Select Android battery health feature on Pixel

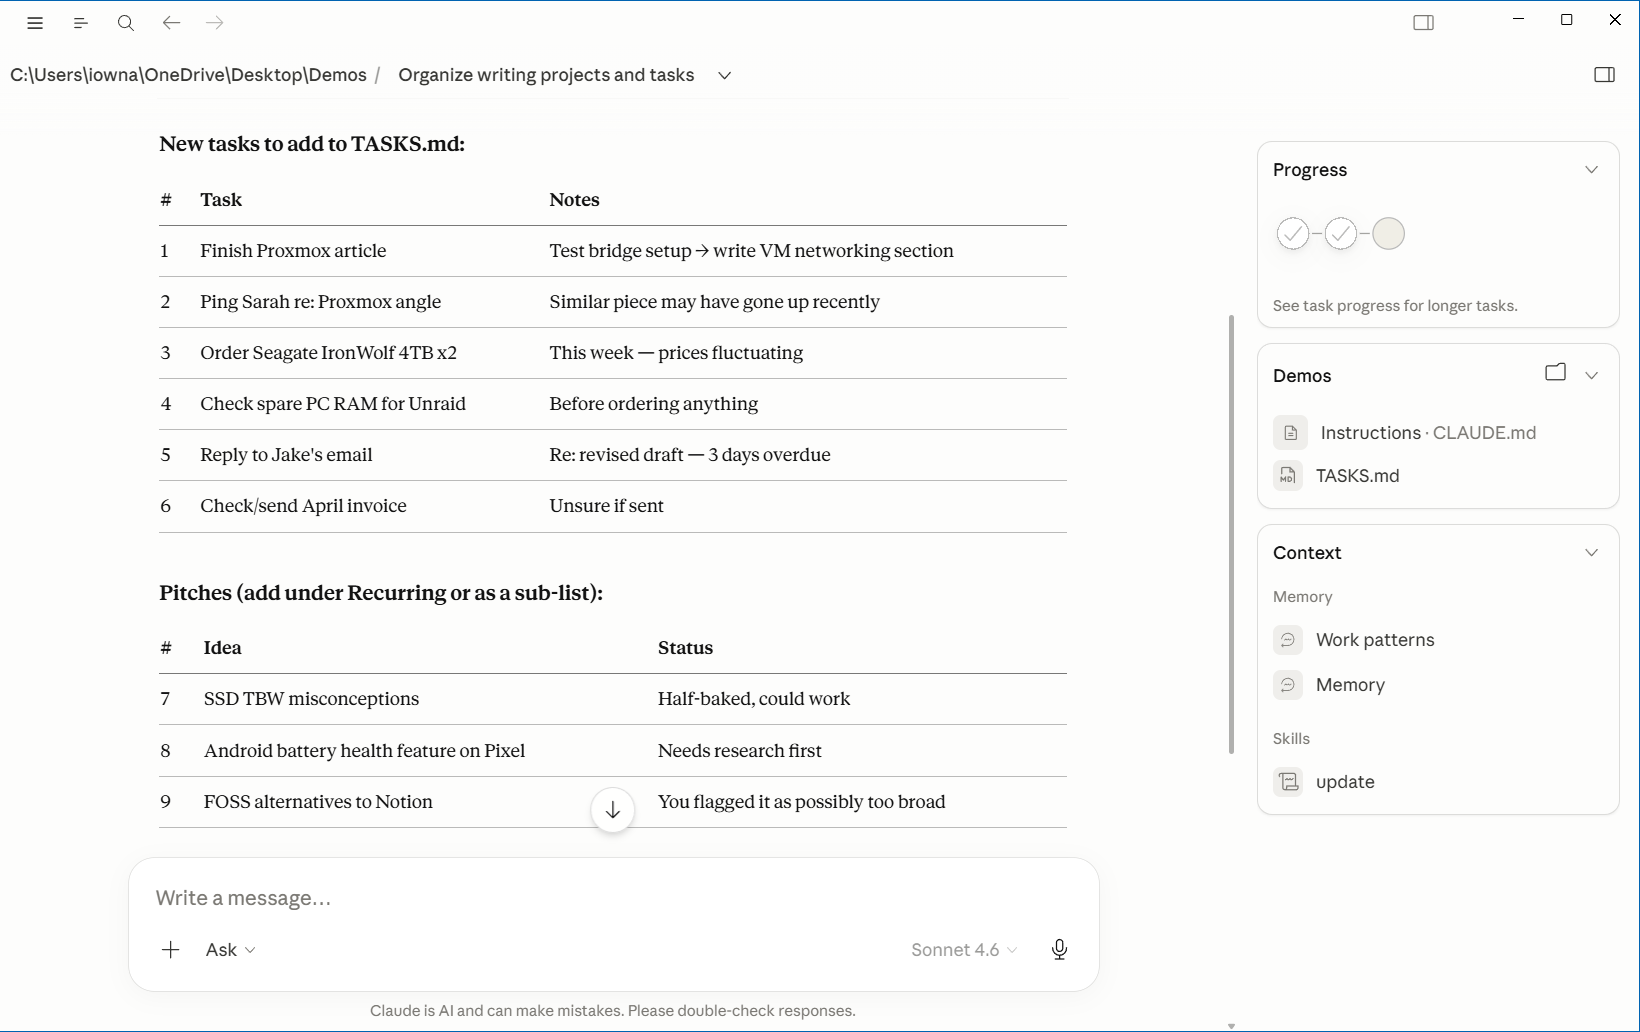click(x=364, y=751)
